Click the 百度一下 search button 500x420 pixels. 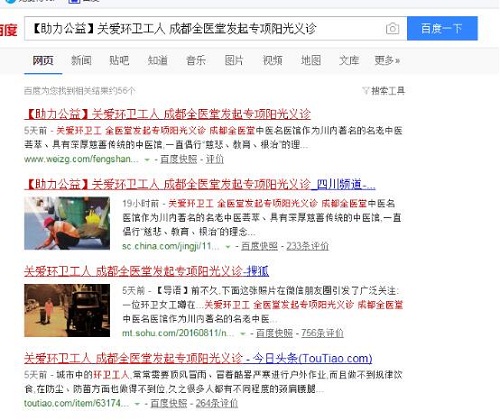442,28
